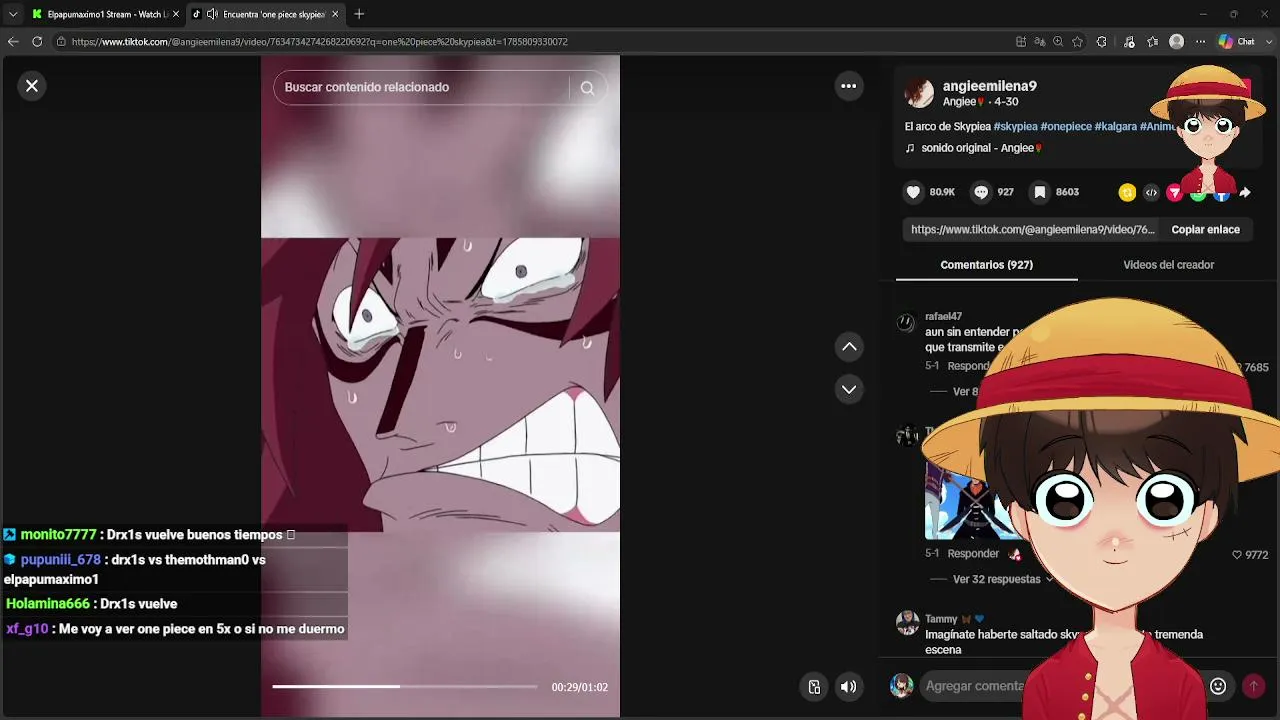Screen dimensions: 1280x720
Task: Seek on the video progress bar
Action: [x=404, y=687]
